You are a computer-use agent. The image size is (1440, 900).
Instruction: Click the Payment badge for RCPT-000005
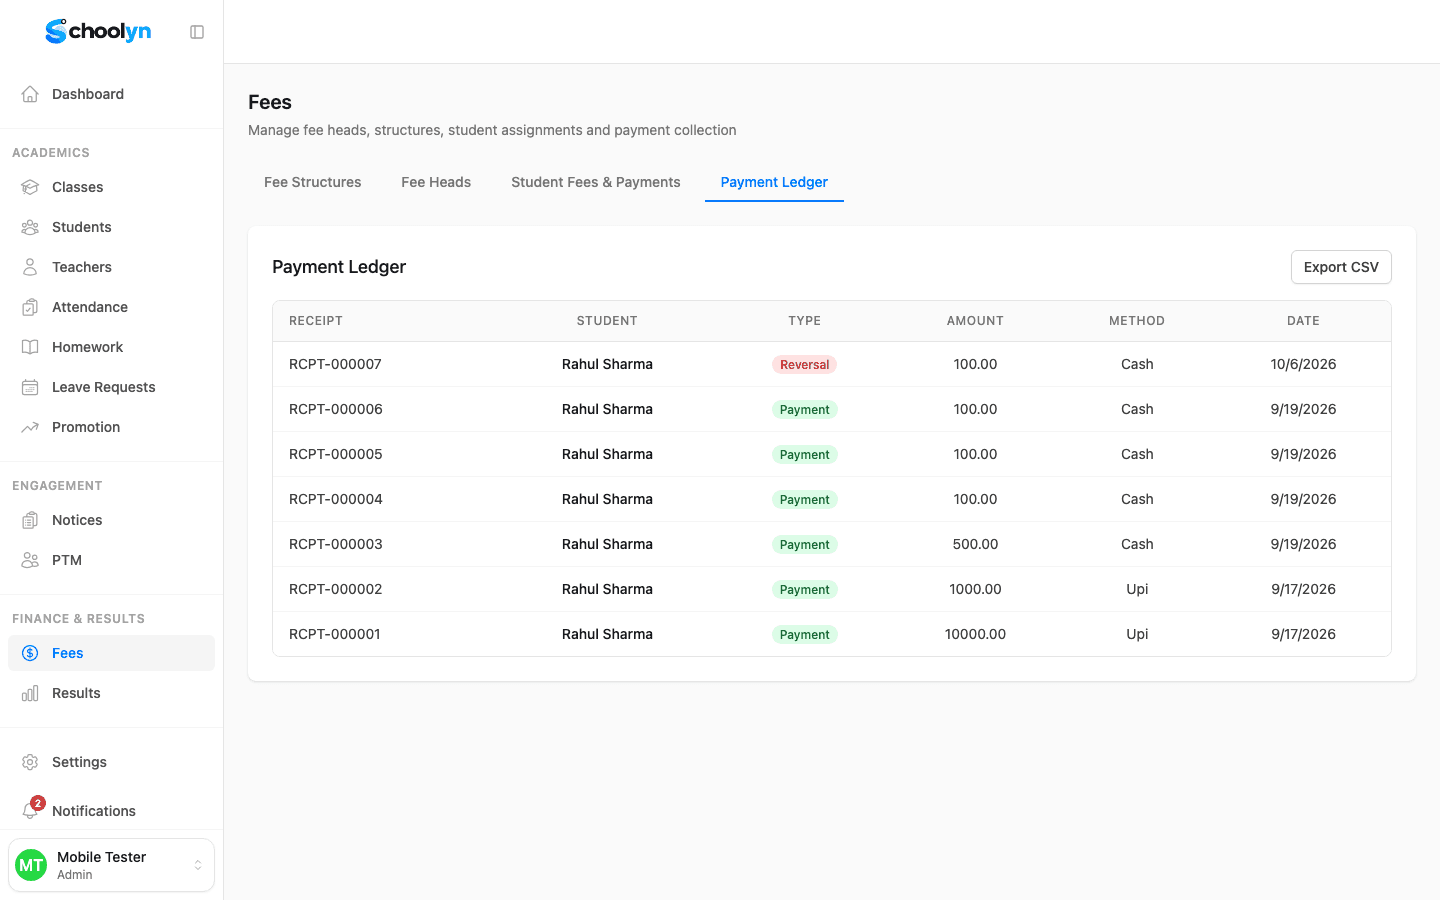click(804, 454)
